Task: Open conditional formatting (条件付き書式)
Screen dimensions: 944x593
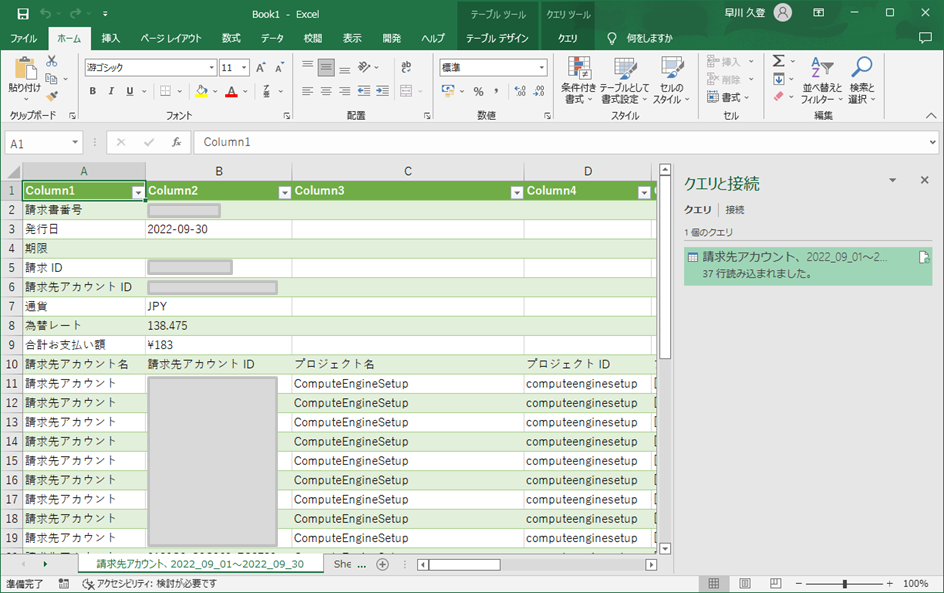Action: pos(579,81)
